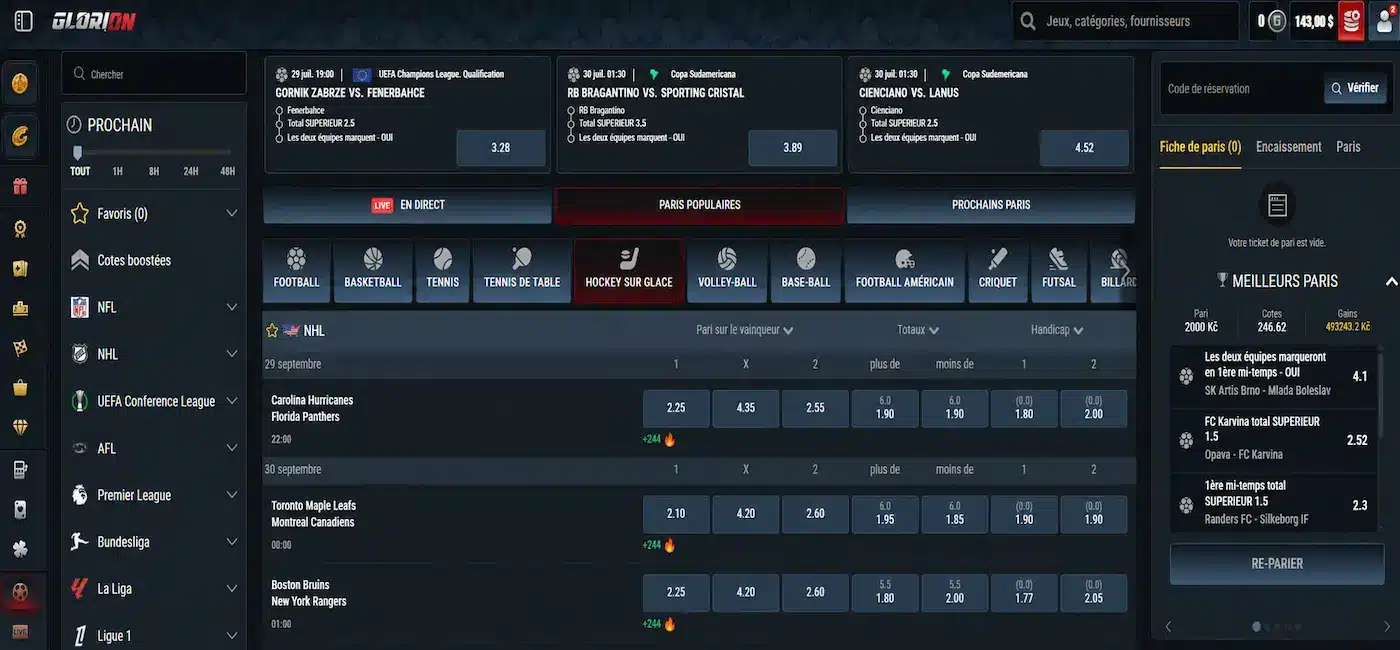The height and width of the screenshot is (650, 1400).
Task: Click the next arrow on the sports carousel
Action: click(1126, 270)
